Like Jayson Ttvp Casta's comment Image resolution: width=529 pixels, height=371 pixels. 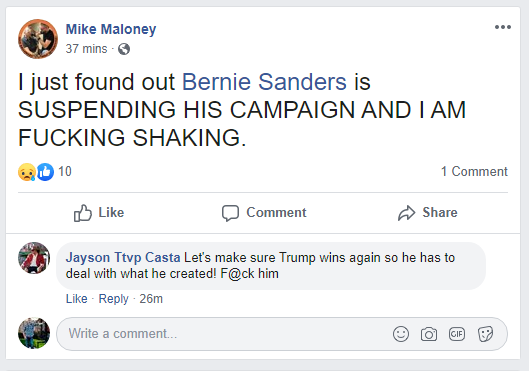pos(77,299)
